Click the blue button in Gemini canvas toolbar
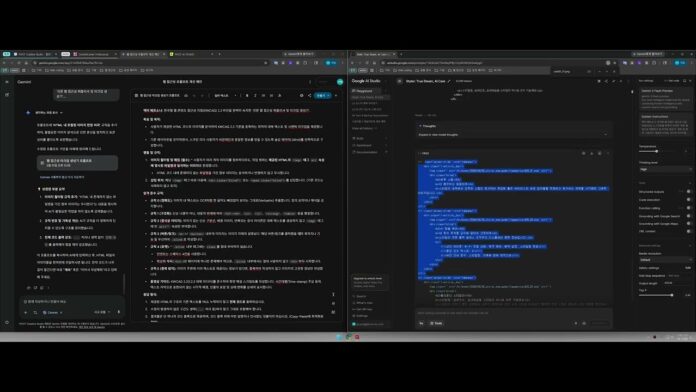This screenshot has width=696, height=392. point(322,95)
